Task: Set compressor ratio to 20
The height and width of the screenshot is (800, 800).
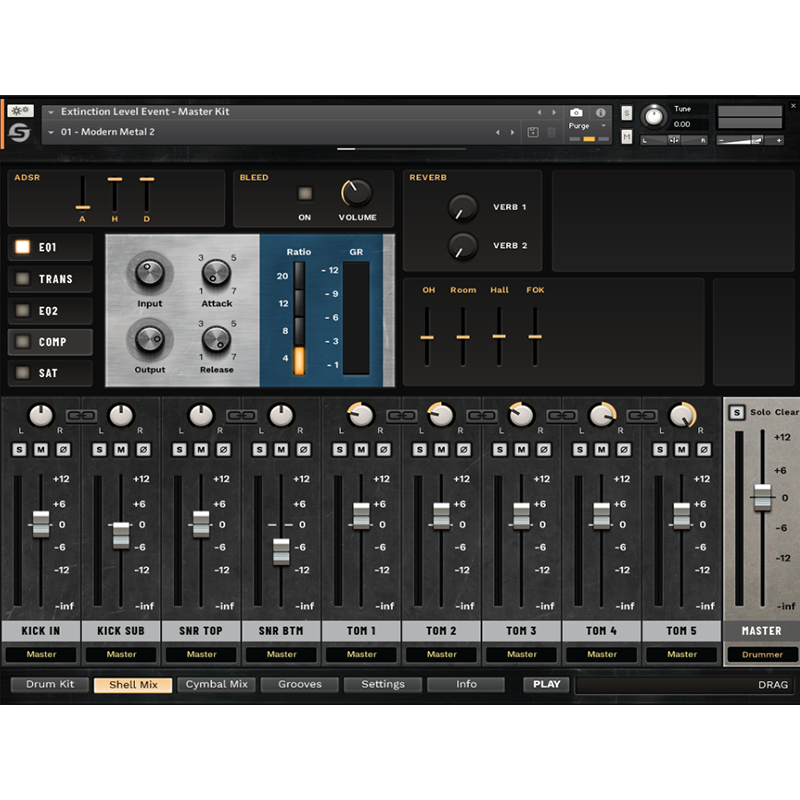Action: tap(299, 276)
